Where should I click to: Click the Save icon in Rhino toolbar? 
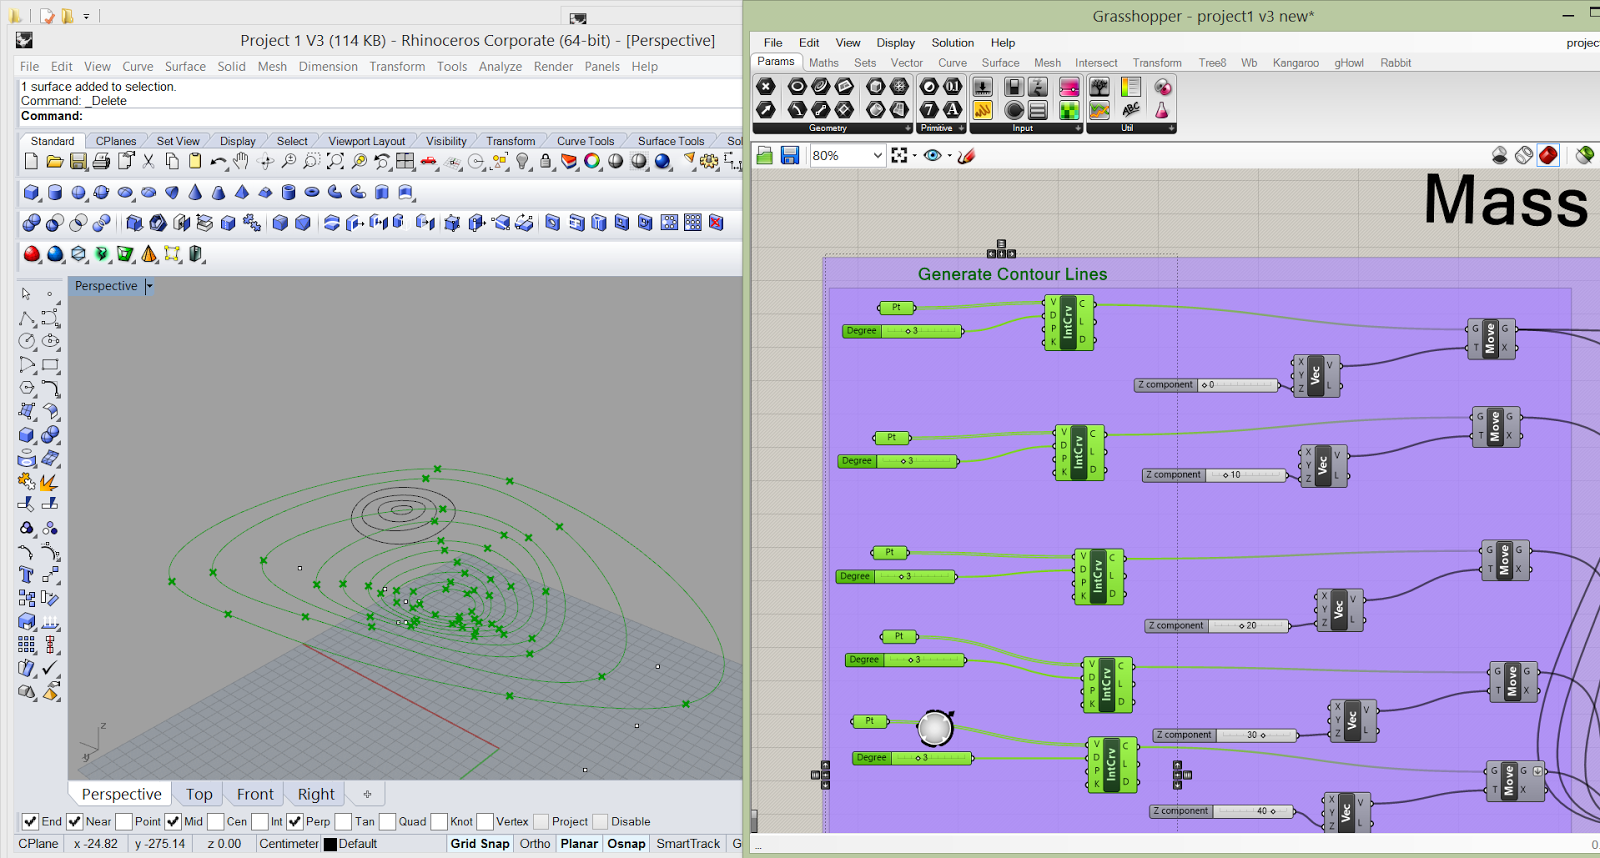(x=78, y=161)
